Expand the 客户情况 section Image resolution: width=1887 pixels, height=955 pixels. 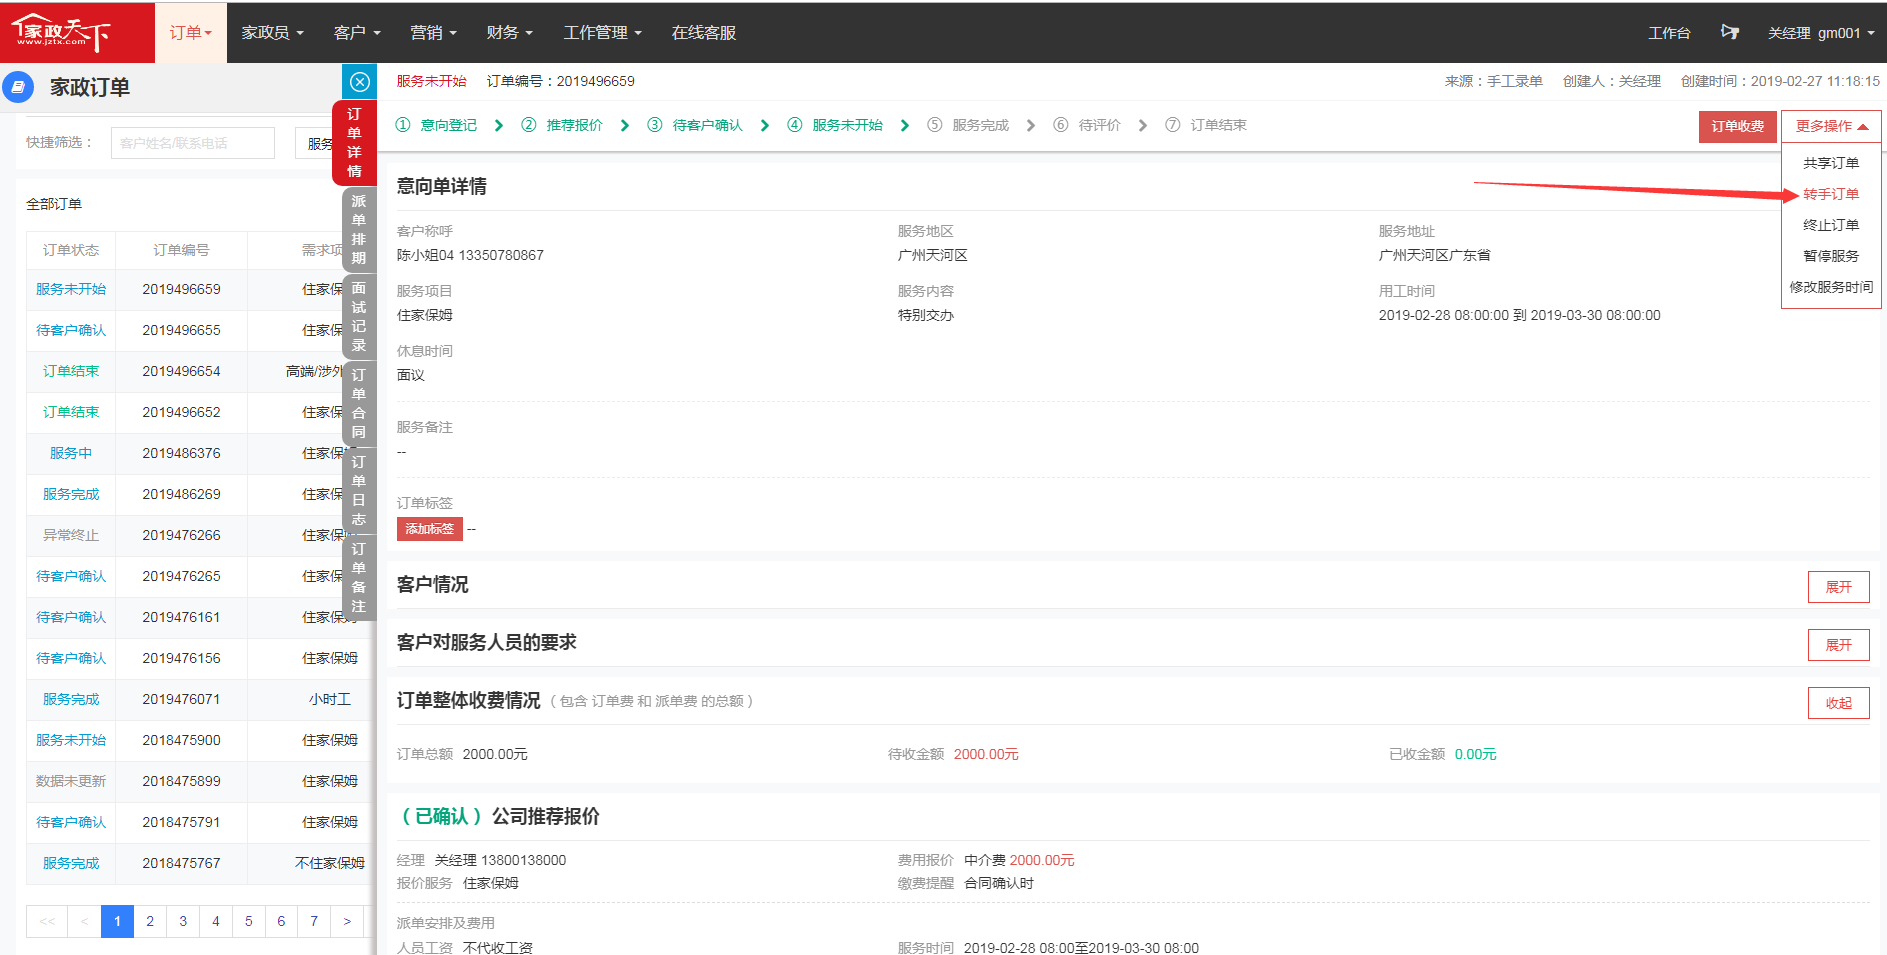click(1838, 587)
